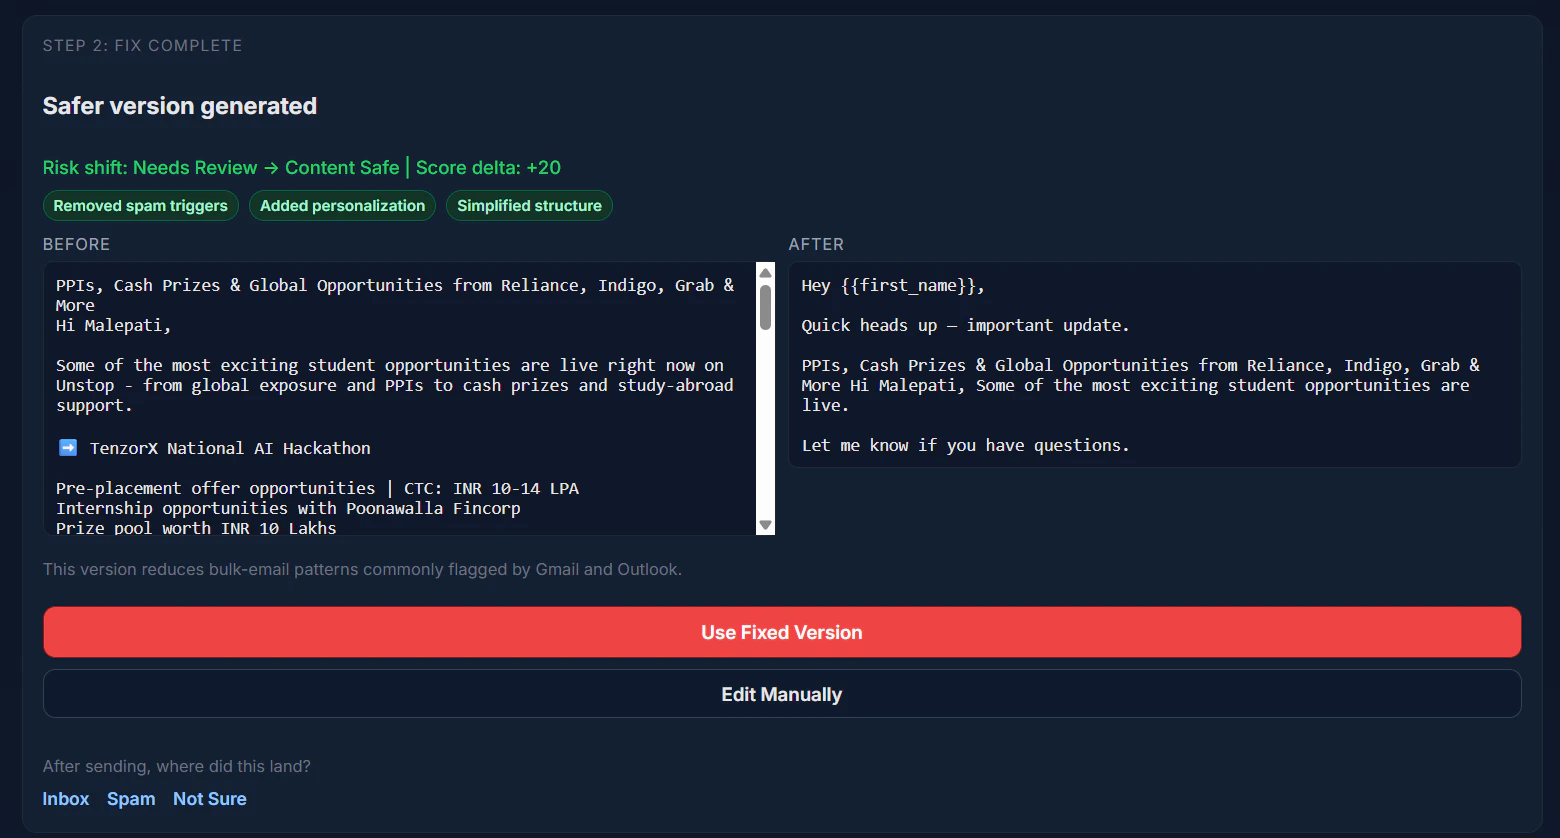1560x838 pixels.
Task: Select the Not Sure feedback link
Action: click(210, 799)
